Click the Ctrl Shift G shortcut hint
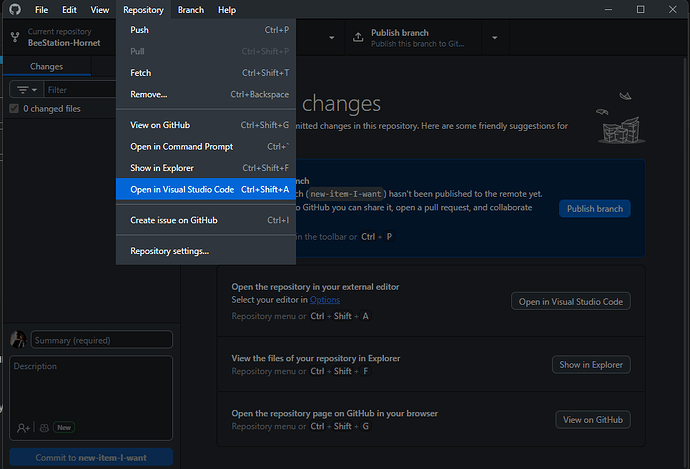The image size is (690, 469). point(340,426)
